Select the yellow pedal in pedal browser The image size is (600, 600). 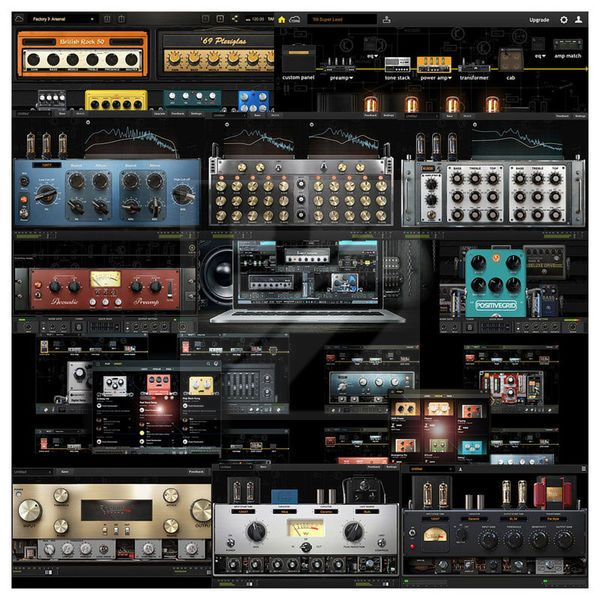(201, 386)
